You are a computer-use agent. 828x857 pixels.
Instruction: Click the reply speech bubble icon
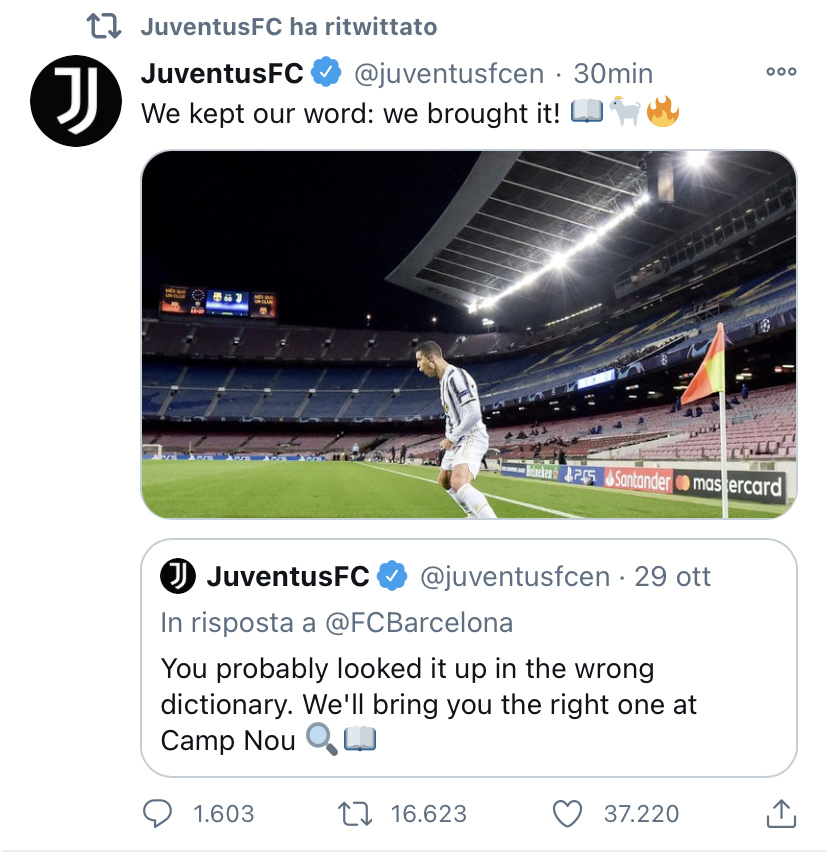(157, 813)
